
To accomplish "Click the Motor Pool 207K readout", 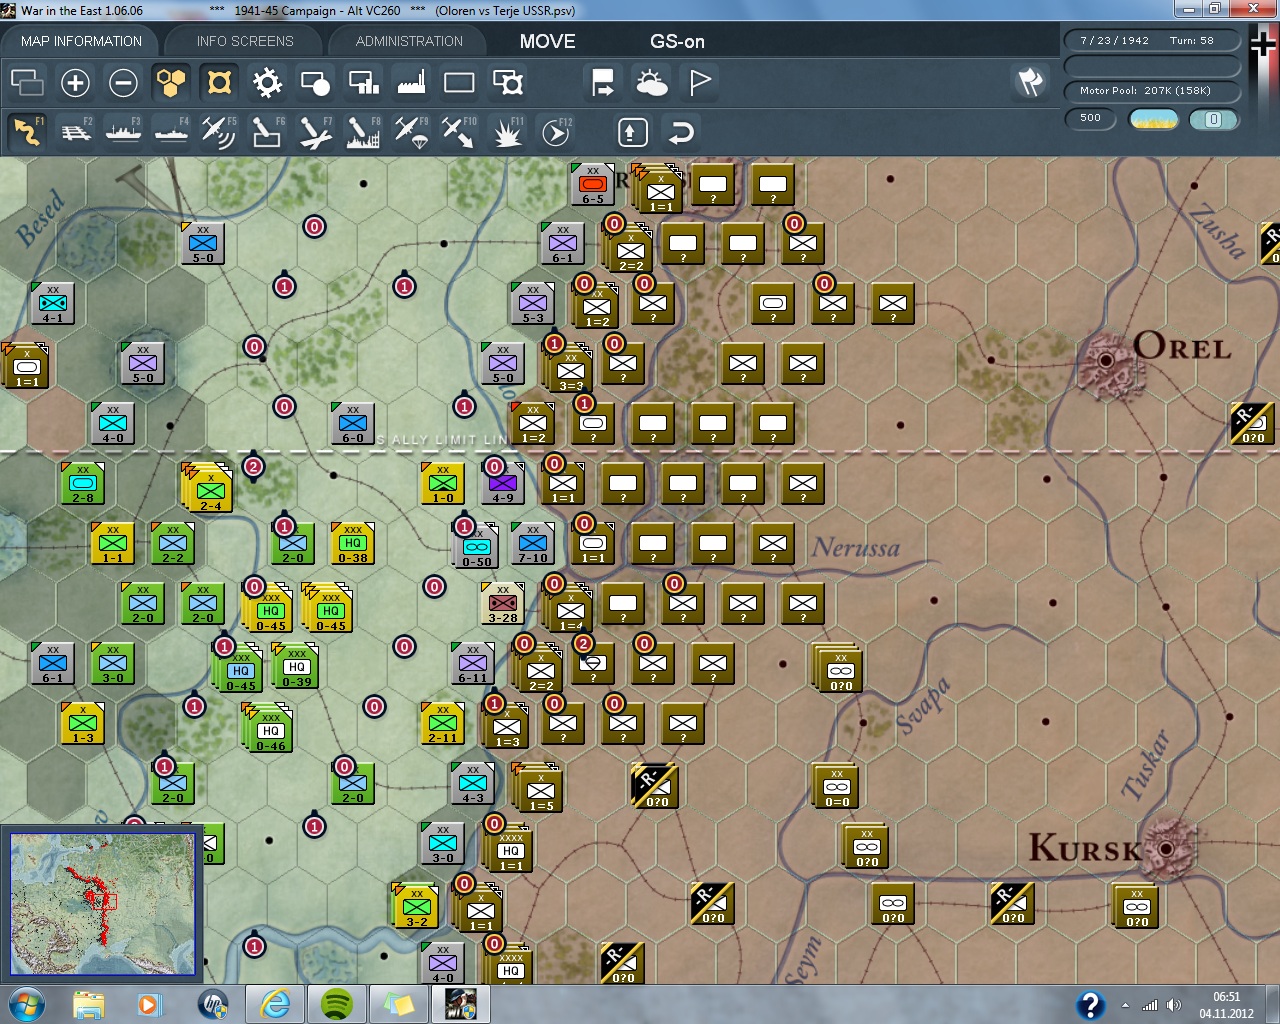I will pos(1152,91).
